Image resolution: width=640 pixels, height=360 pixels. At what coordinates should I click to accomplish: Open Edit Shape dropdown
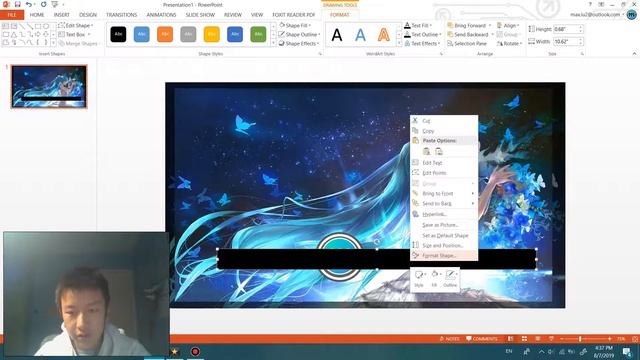click(76, 25)
